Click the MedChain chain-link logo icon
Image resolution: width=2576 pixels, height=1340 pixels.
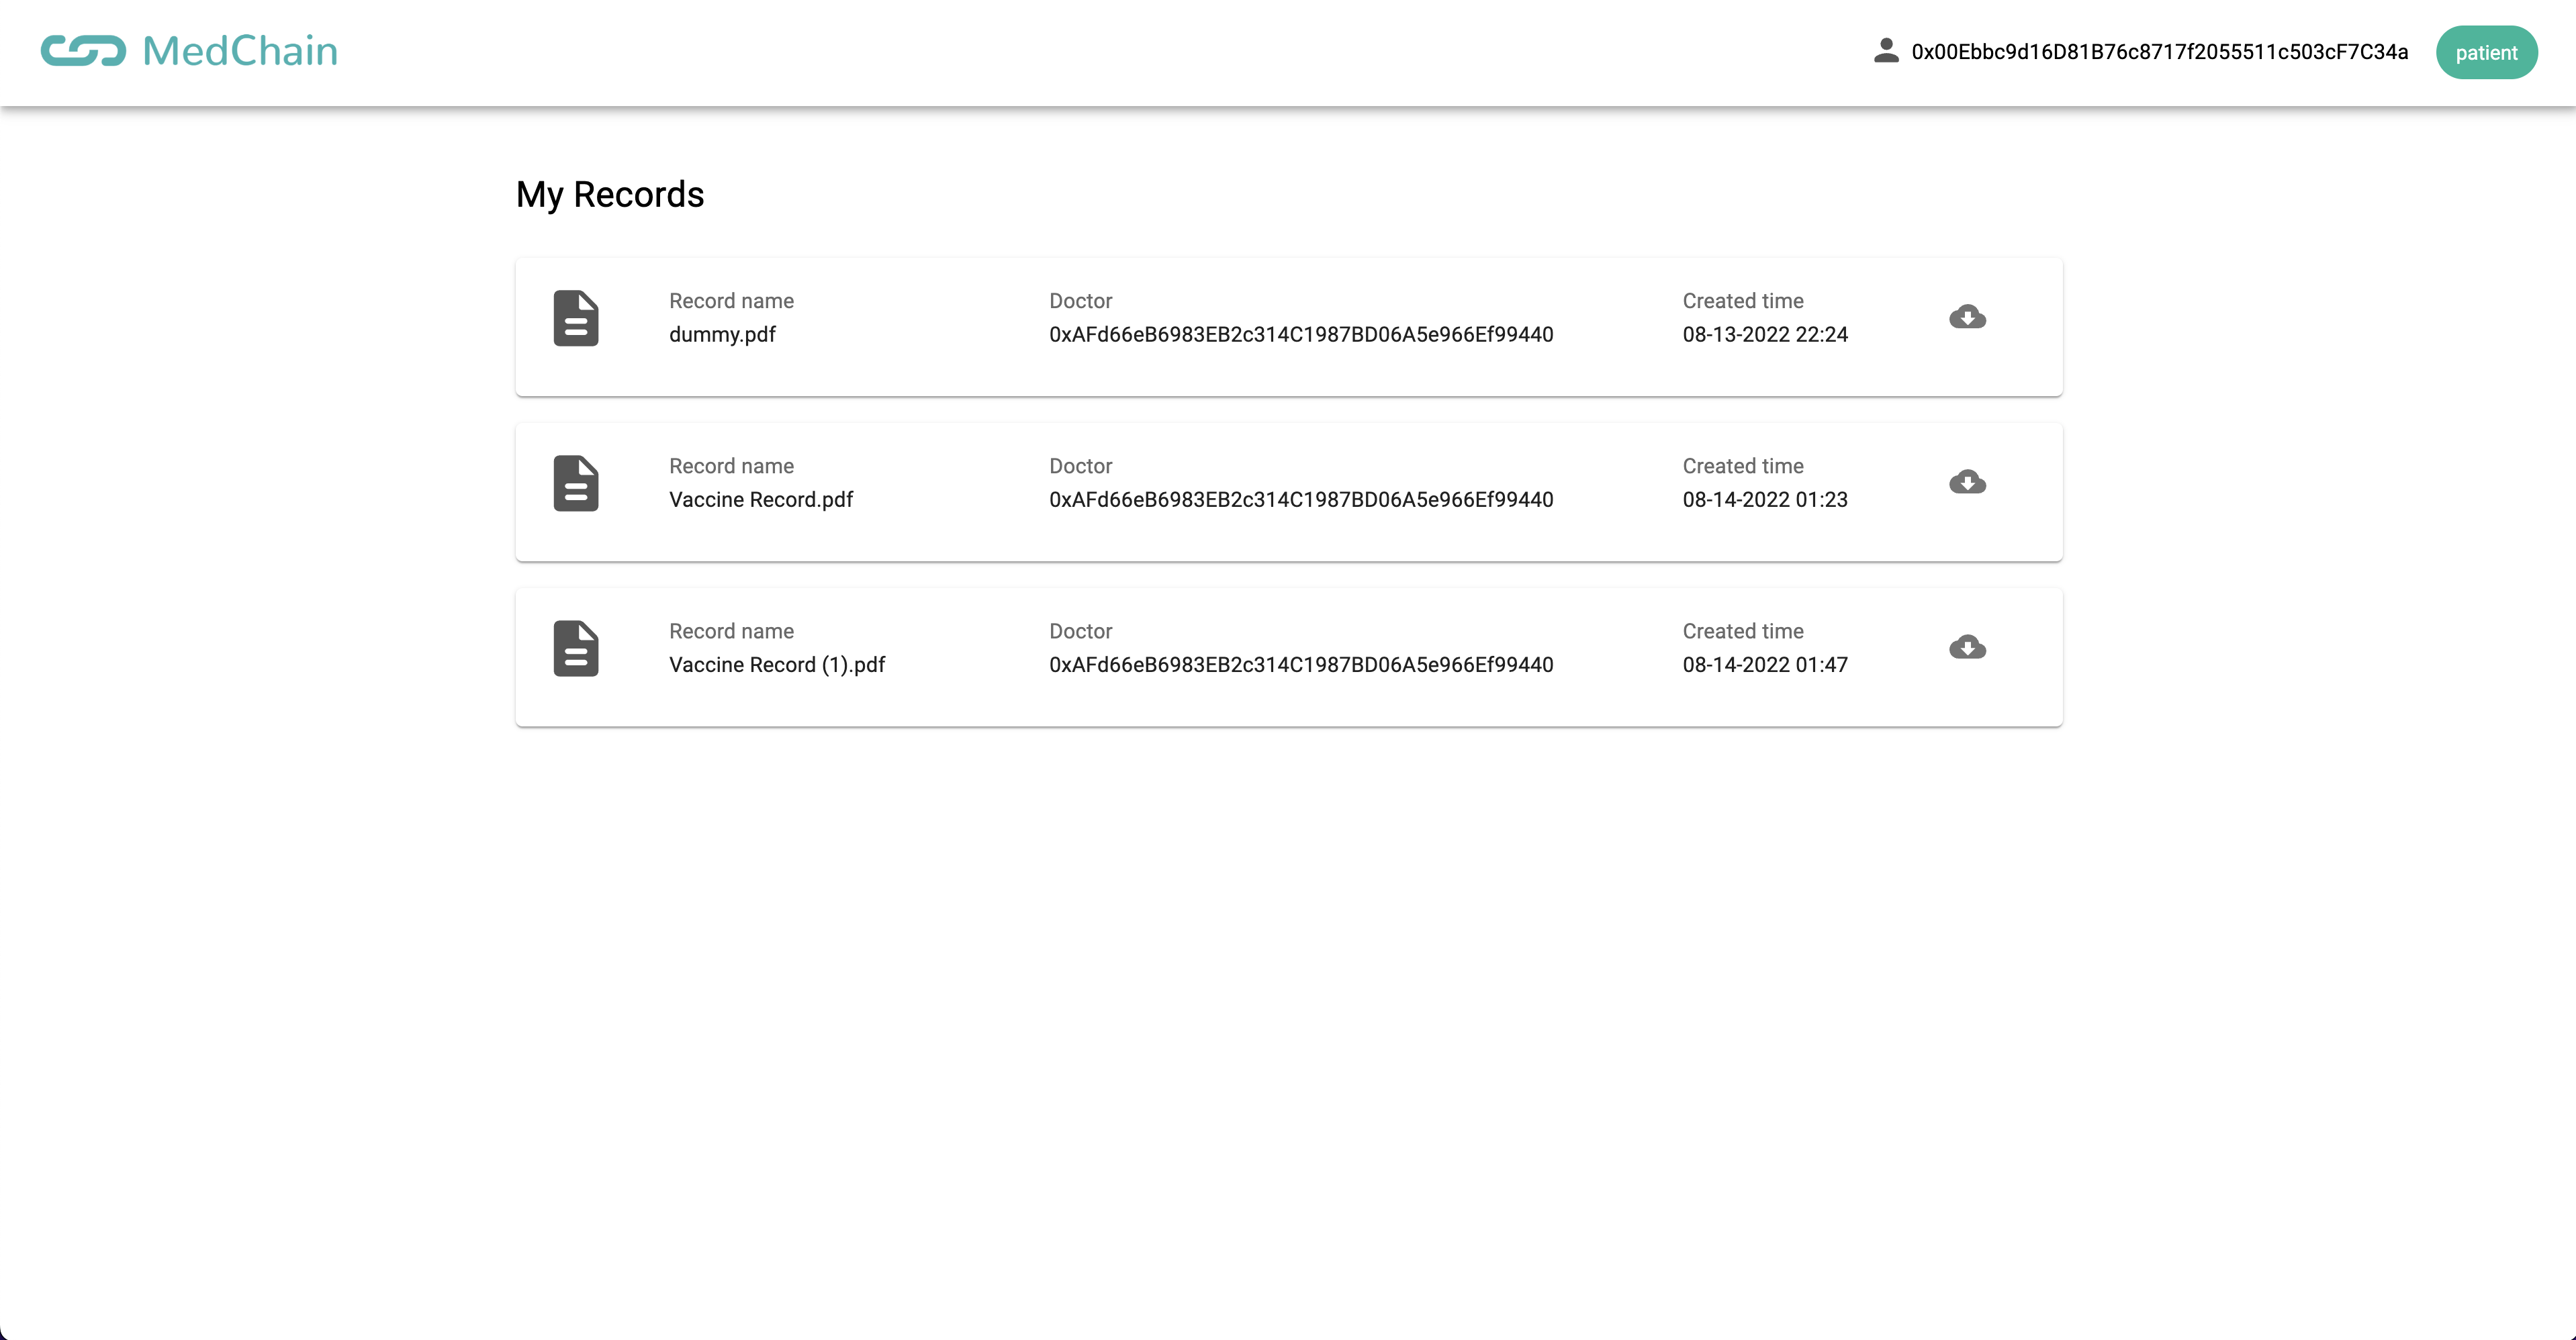tap(83, 51)
